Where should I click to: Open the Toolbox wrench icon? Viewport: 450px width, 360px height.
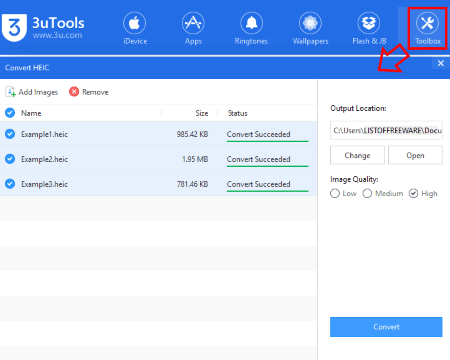click(427, 23)
